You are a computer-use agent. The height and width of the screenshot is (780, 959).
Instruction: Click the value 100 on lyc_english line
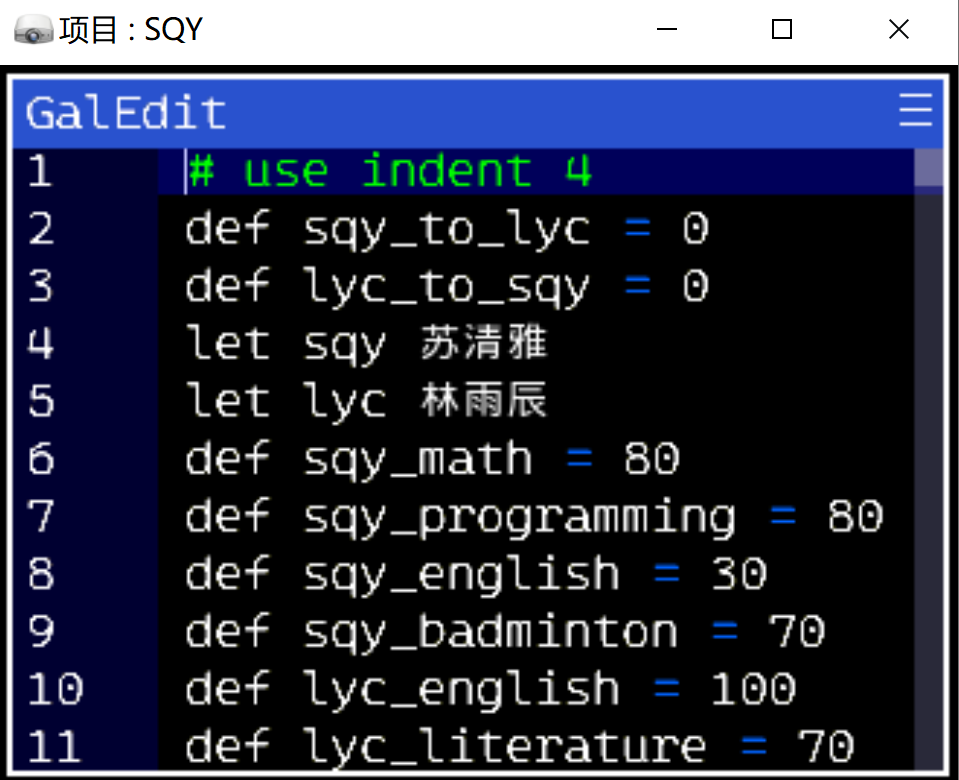pos(753,689)
